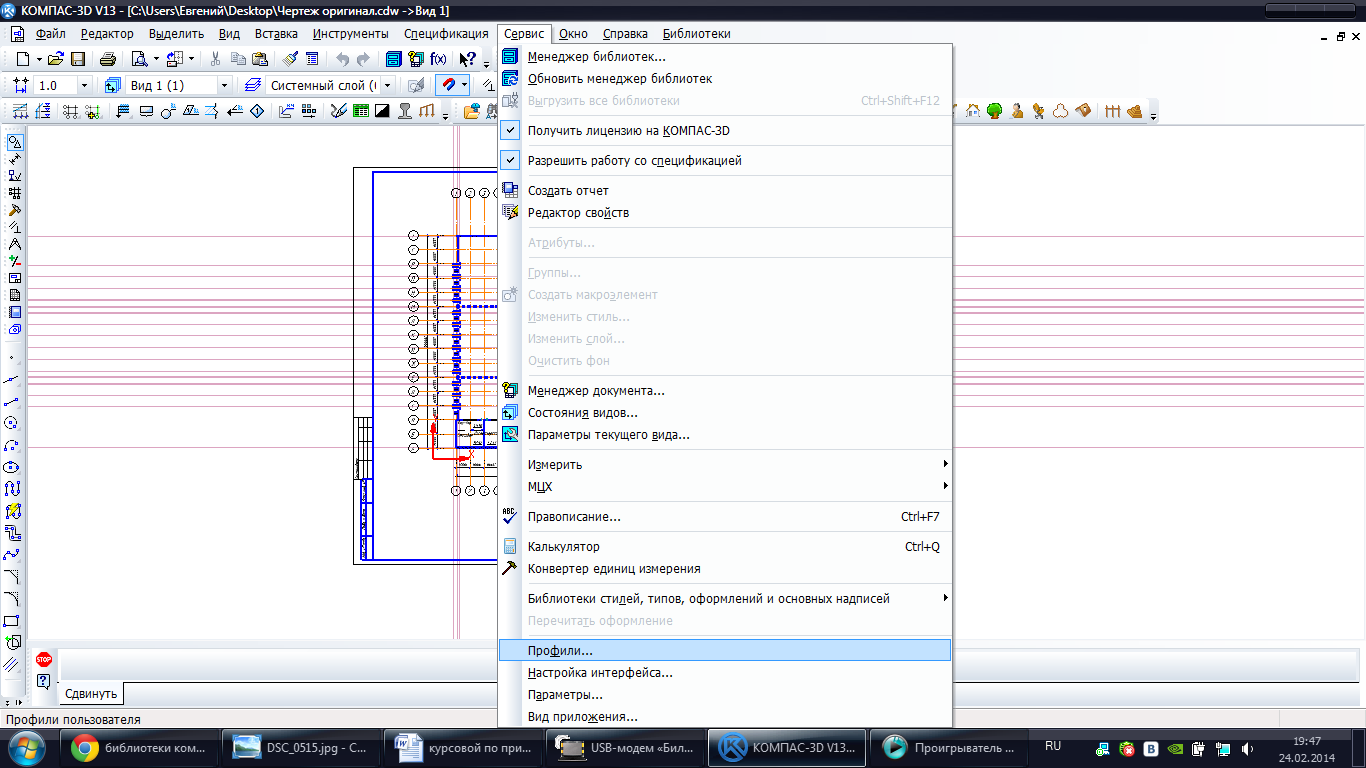Paste from clipboard using the paste icon

coord(260,59)
